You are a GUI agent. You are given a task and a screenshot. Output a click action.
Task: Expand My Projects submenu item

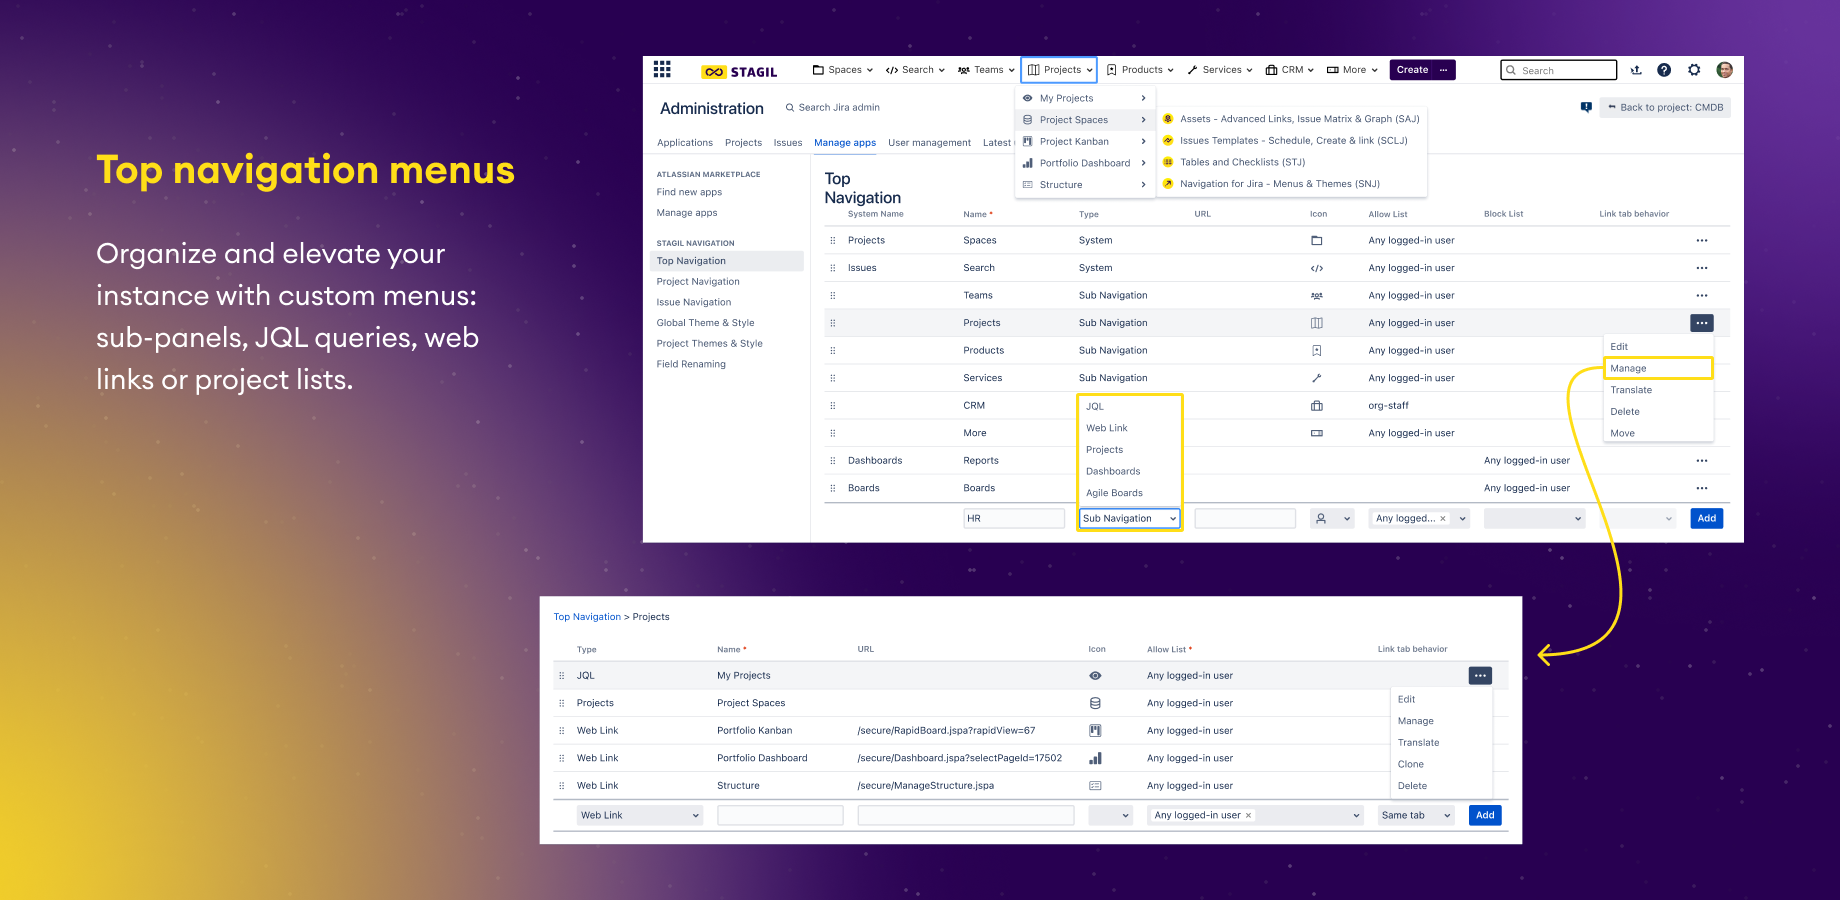pos(1085,98)
